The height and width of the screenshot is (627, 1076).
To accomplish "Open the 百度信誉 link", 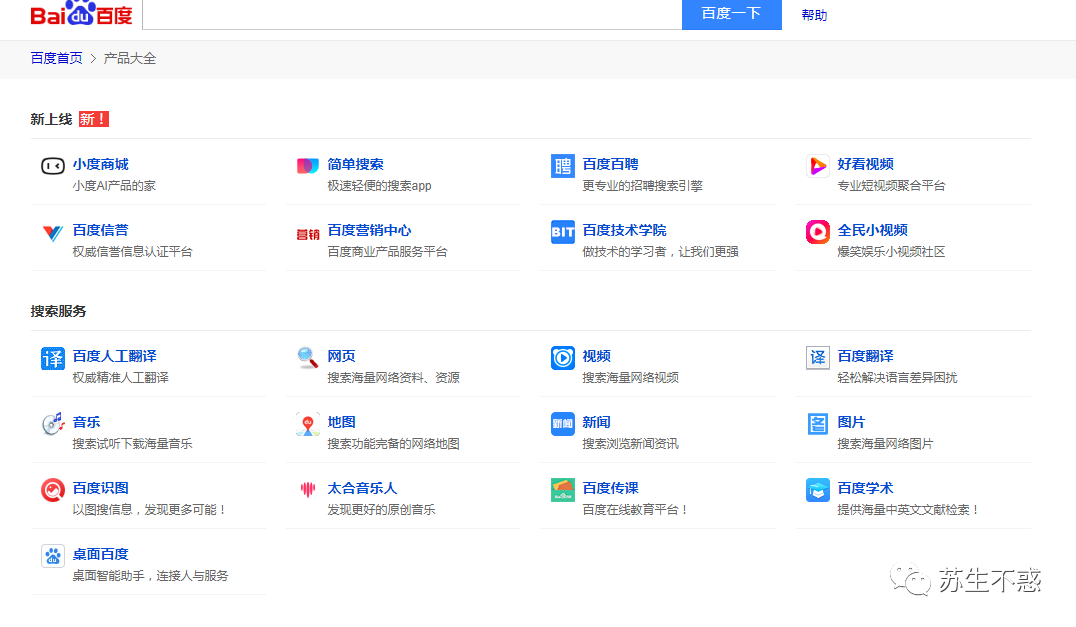I will pos(100,230).
